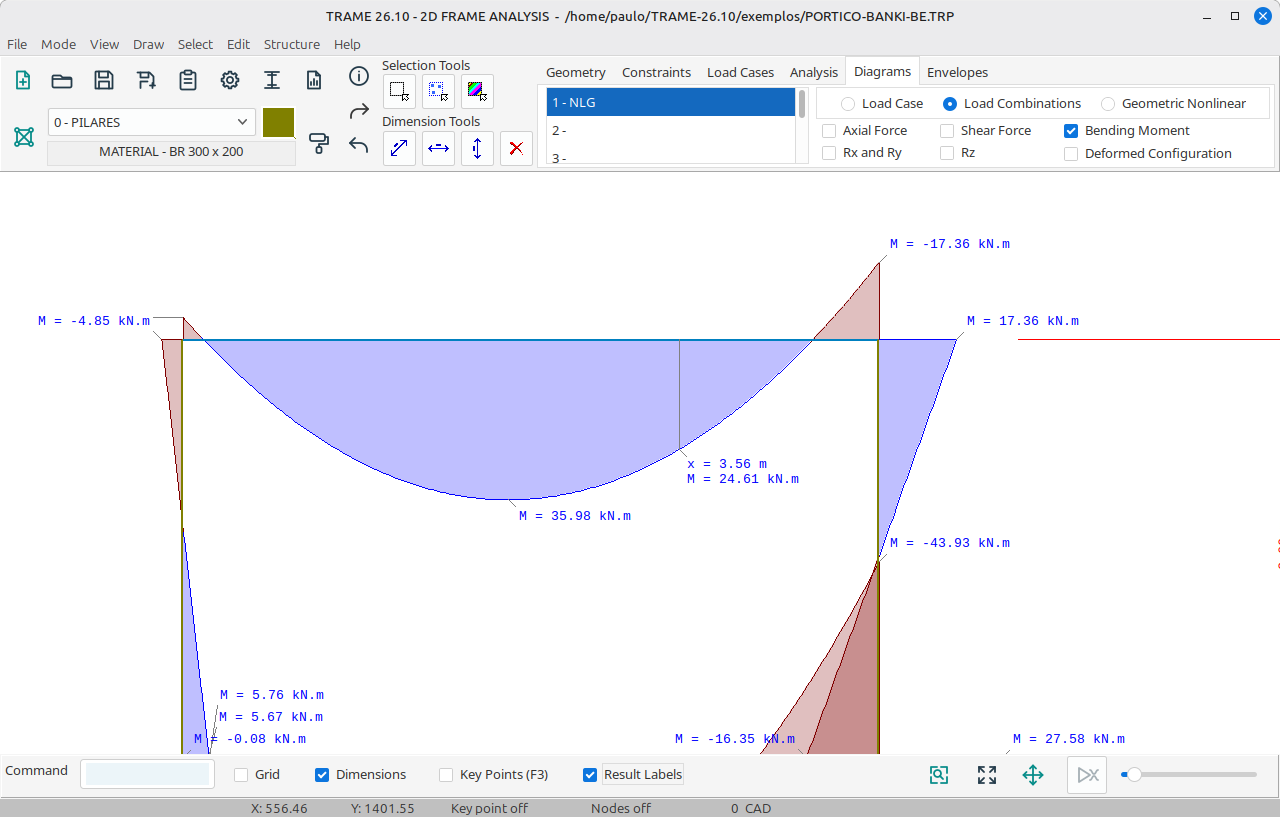1280x817 pixels.
Task: Undo the last action with the back arrow
Action: (x=359, y=145)
